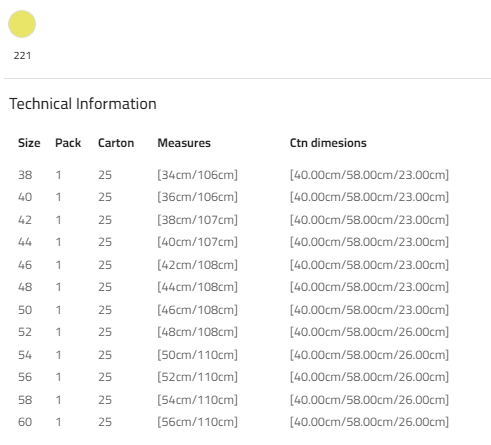Click the 221 color code label
491x445 pixels.
point(22,55)
